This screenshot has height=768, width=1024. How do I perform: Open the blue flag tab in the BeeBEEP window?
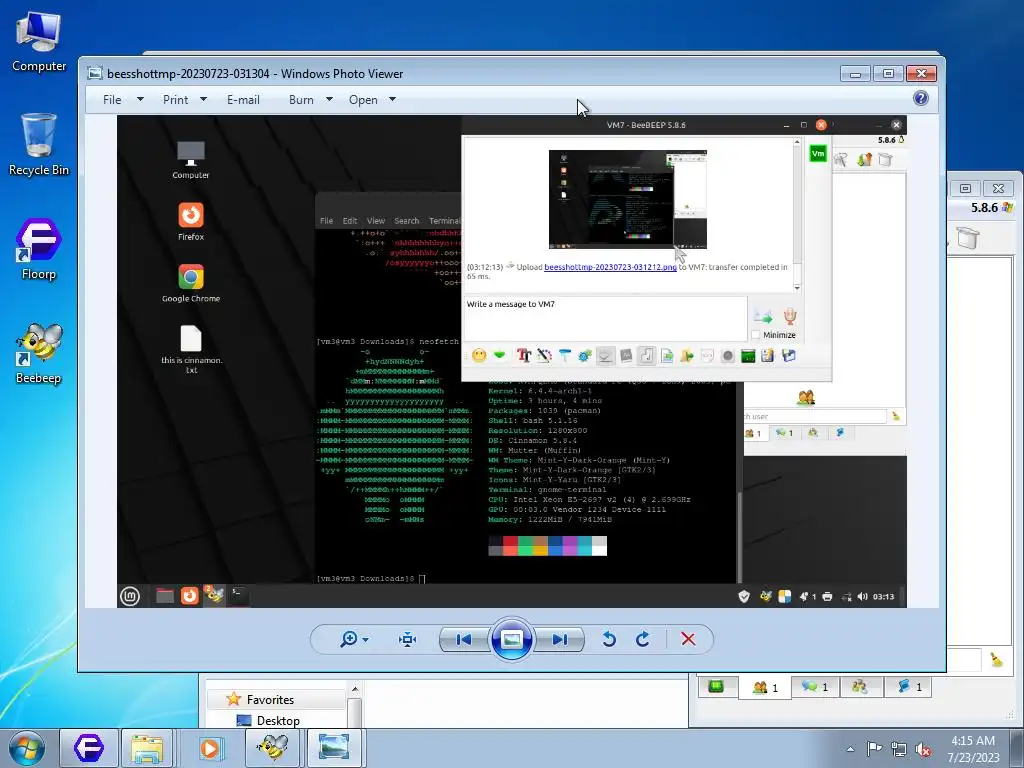tap(909, 686)
